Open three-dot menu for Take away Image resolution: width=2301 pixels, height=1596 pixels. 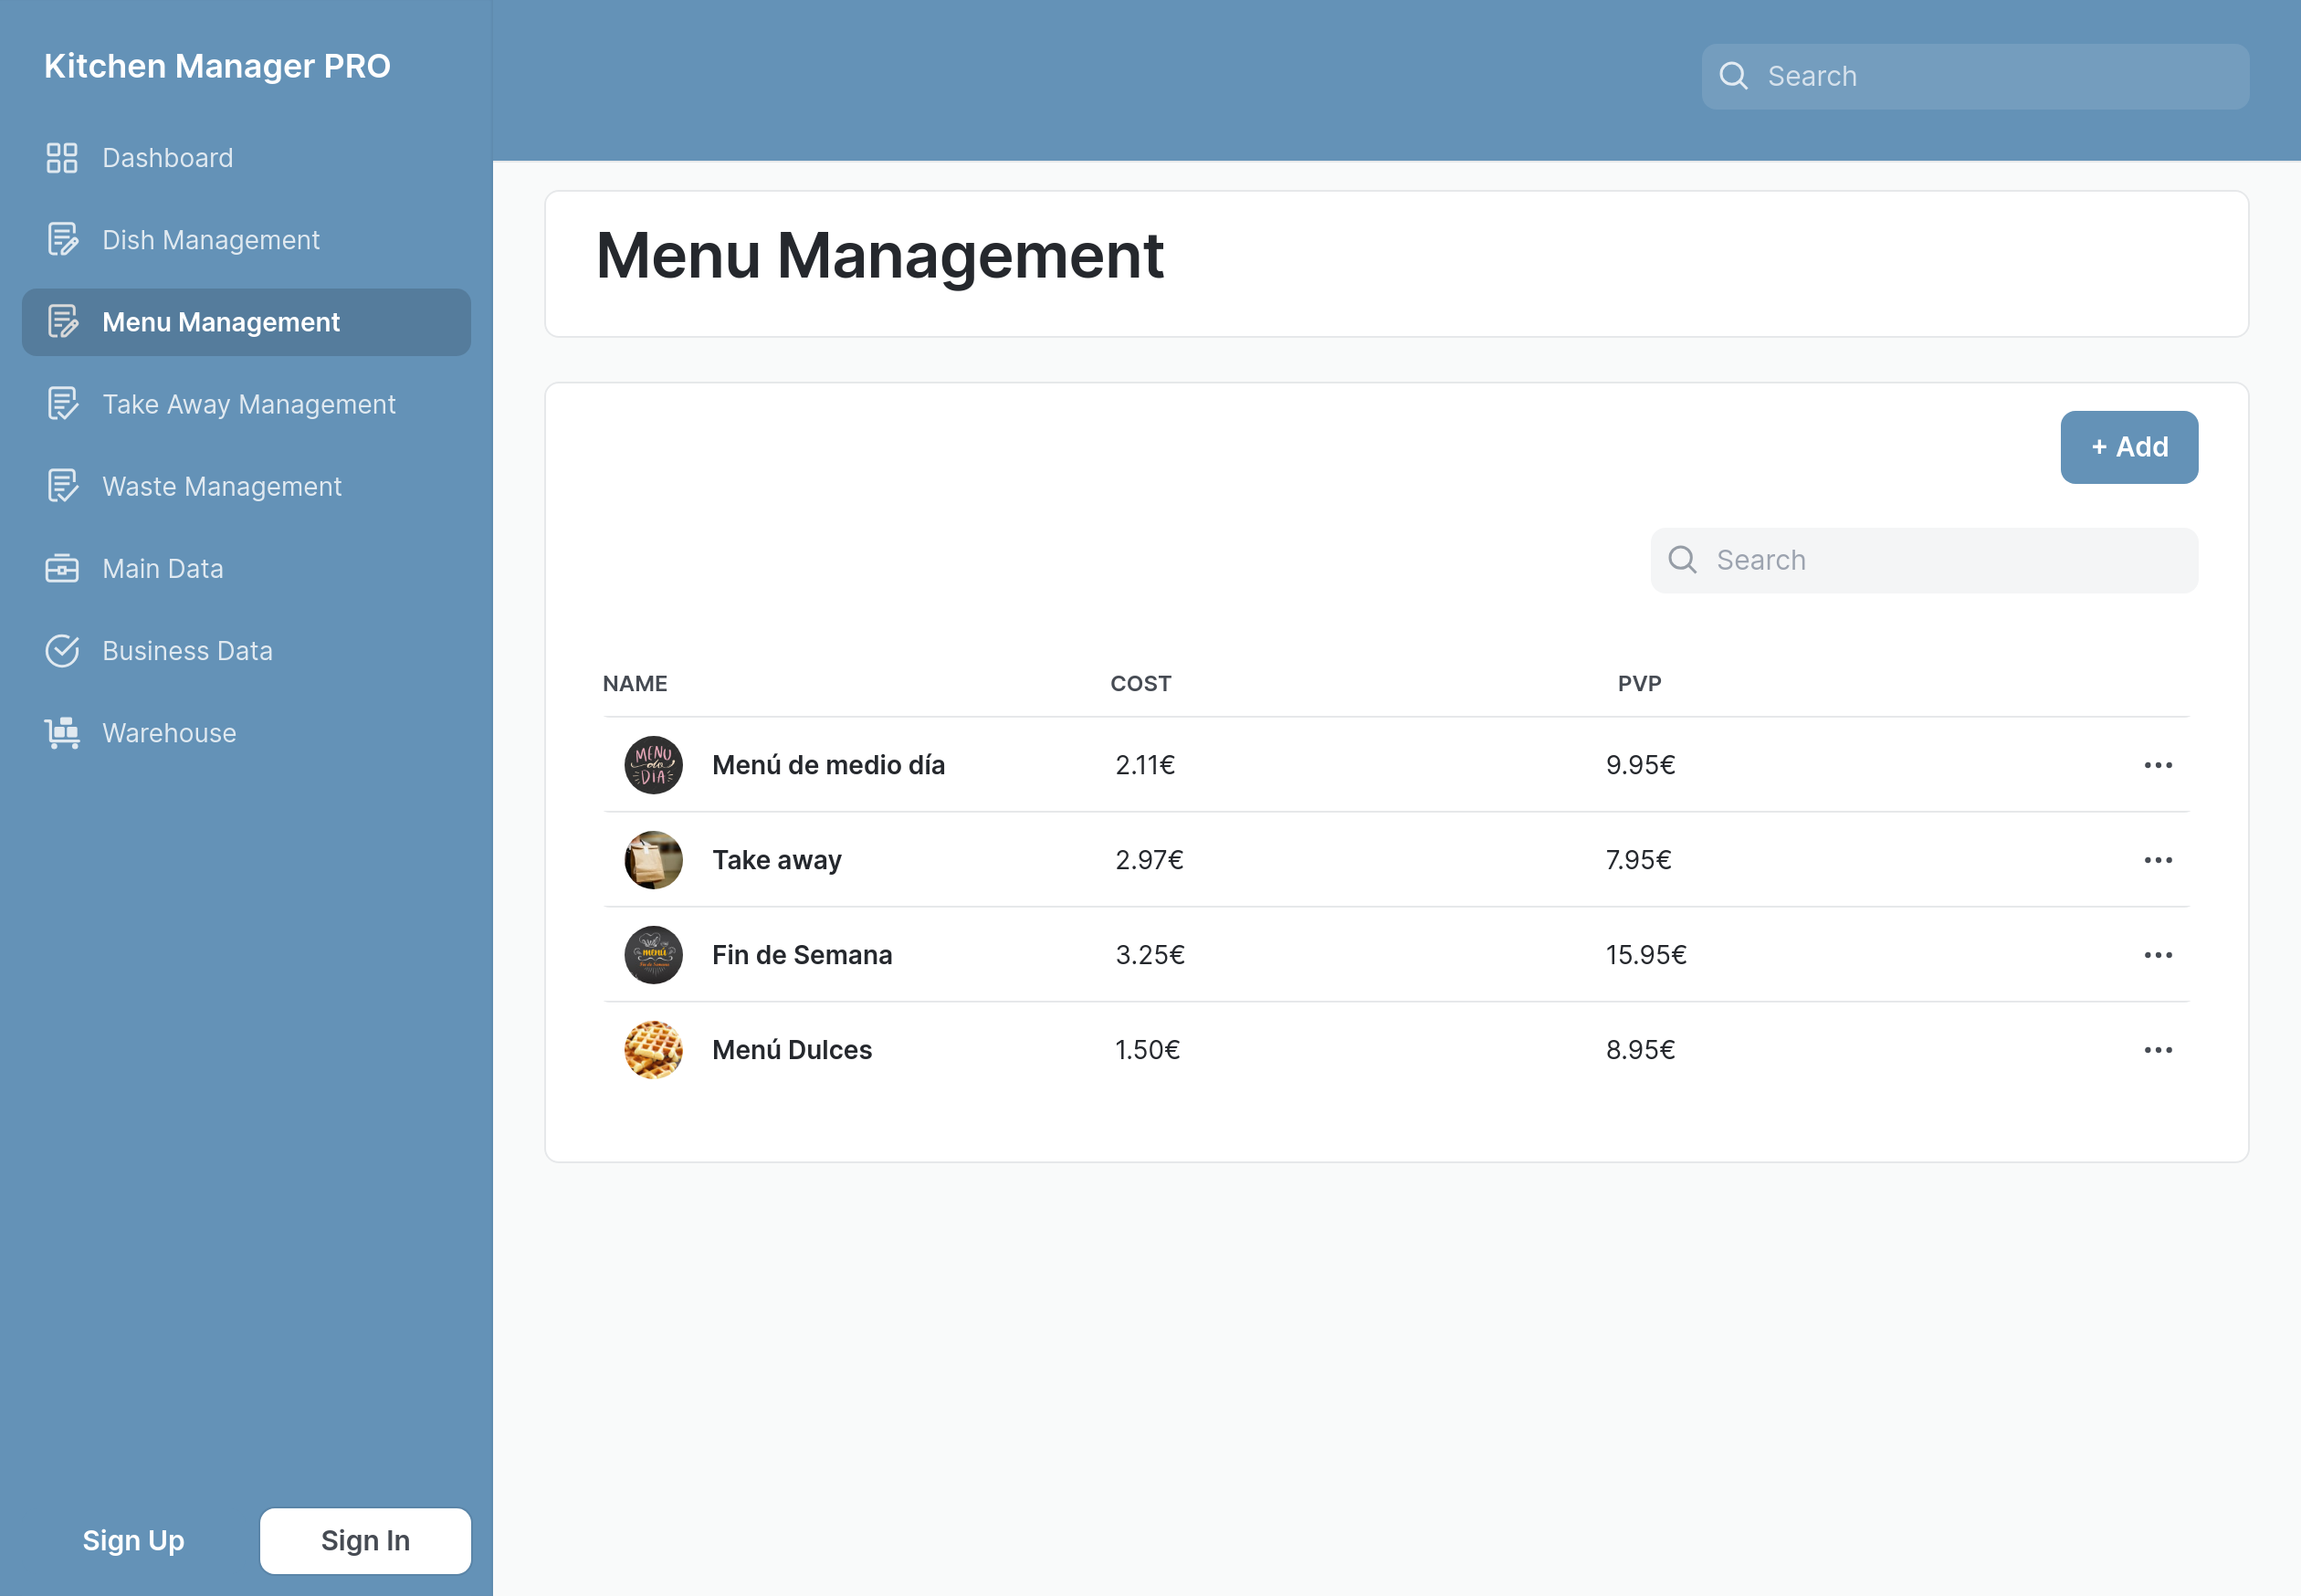[x=2157, y=860]
